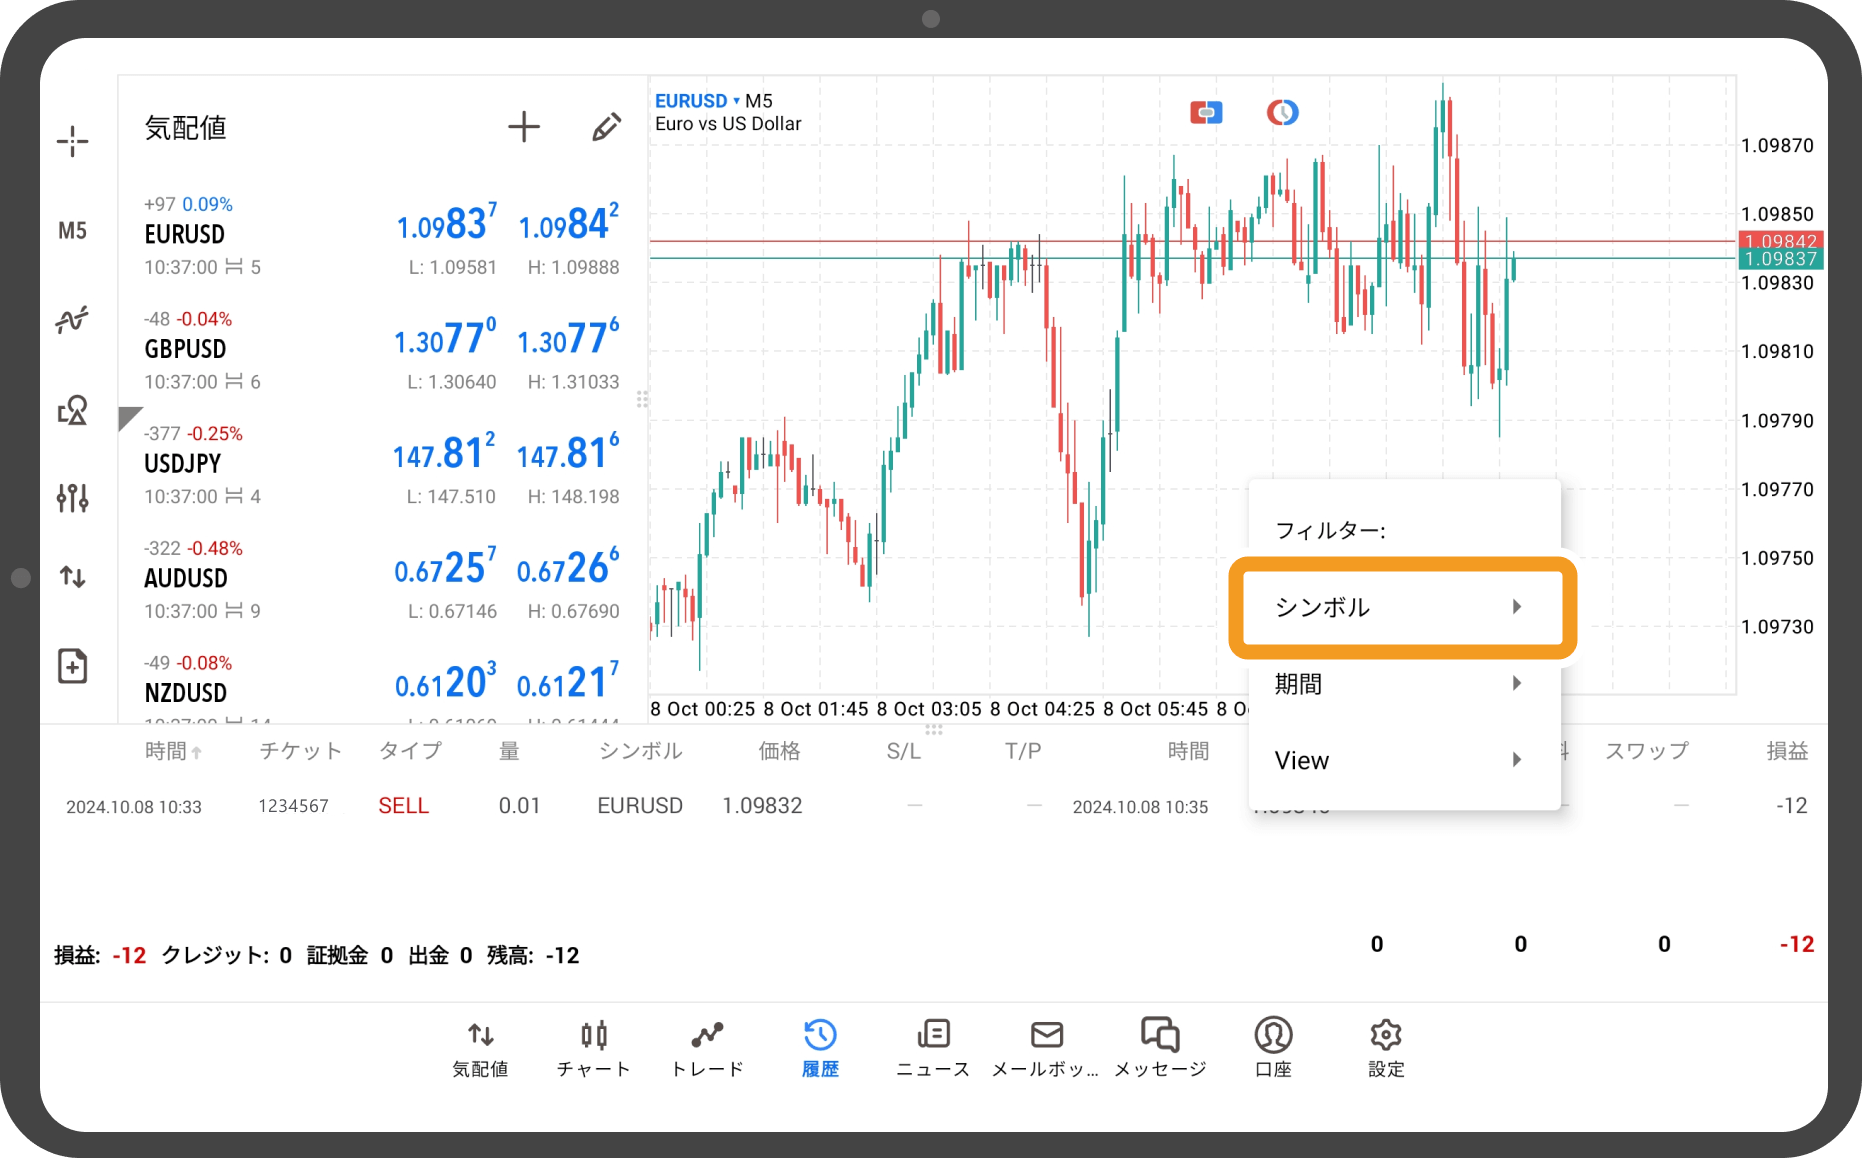Sort by the T/P column header

pos(1023,751)
